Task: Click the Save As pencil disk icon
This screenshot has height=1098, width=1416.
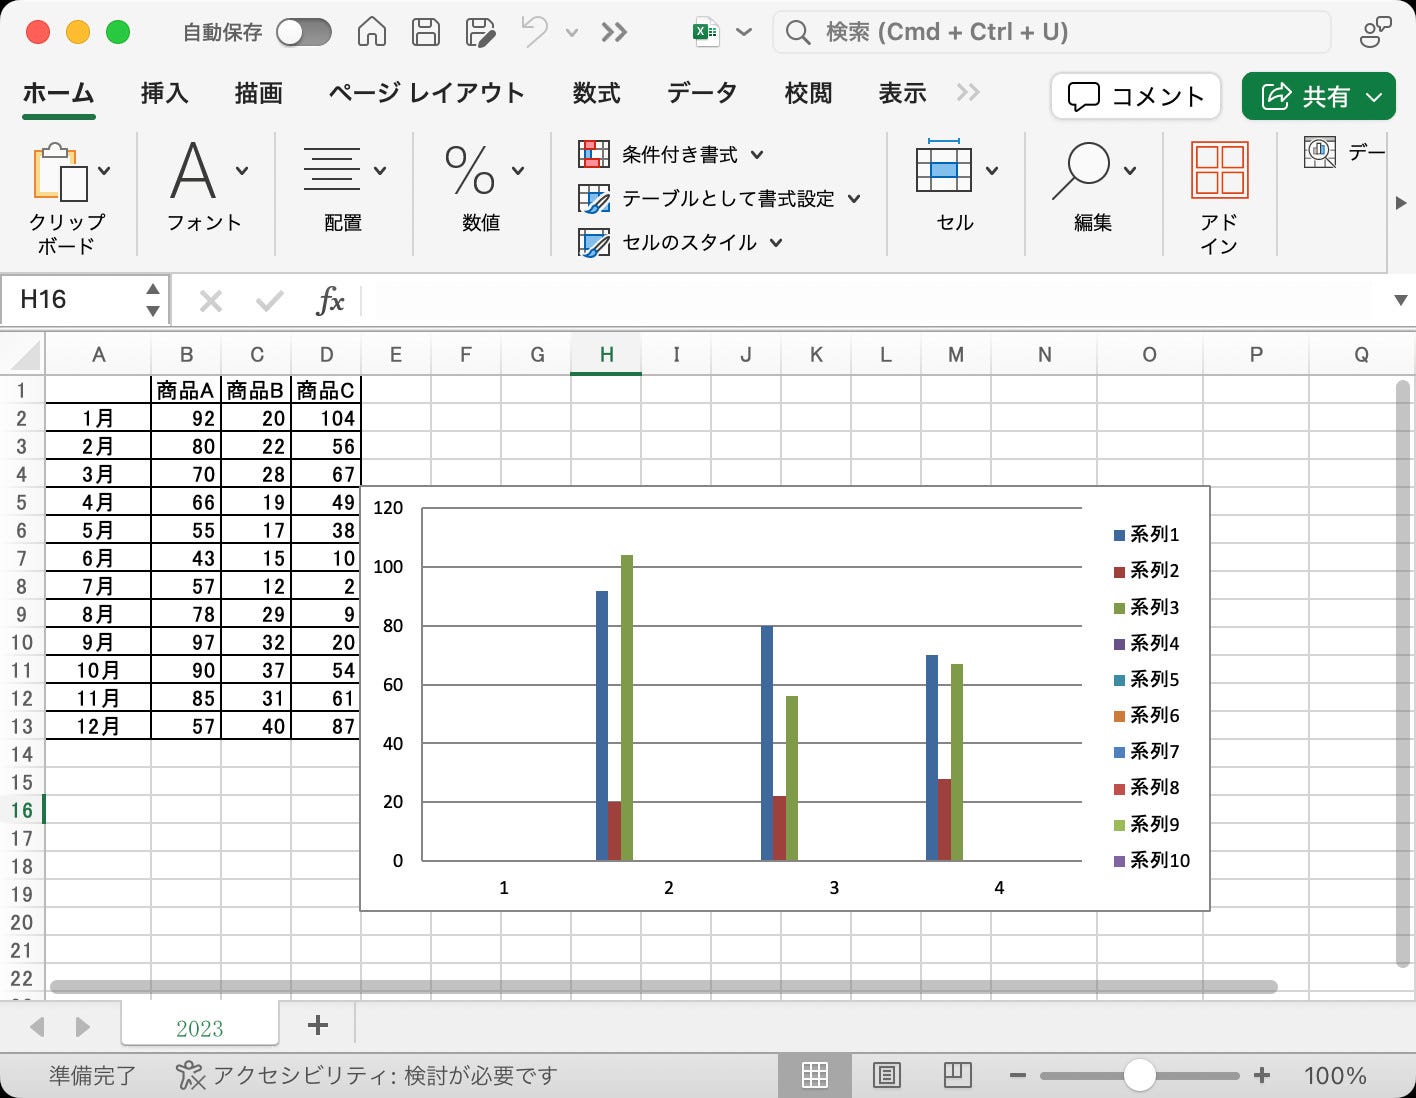Action: pyautogui.click(x=481, y=32)
